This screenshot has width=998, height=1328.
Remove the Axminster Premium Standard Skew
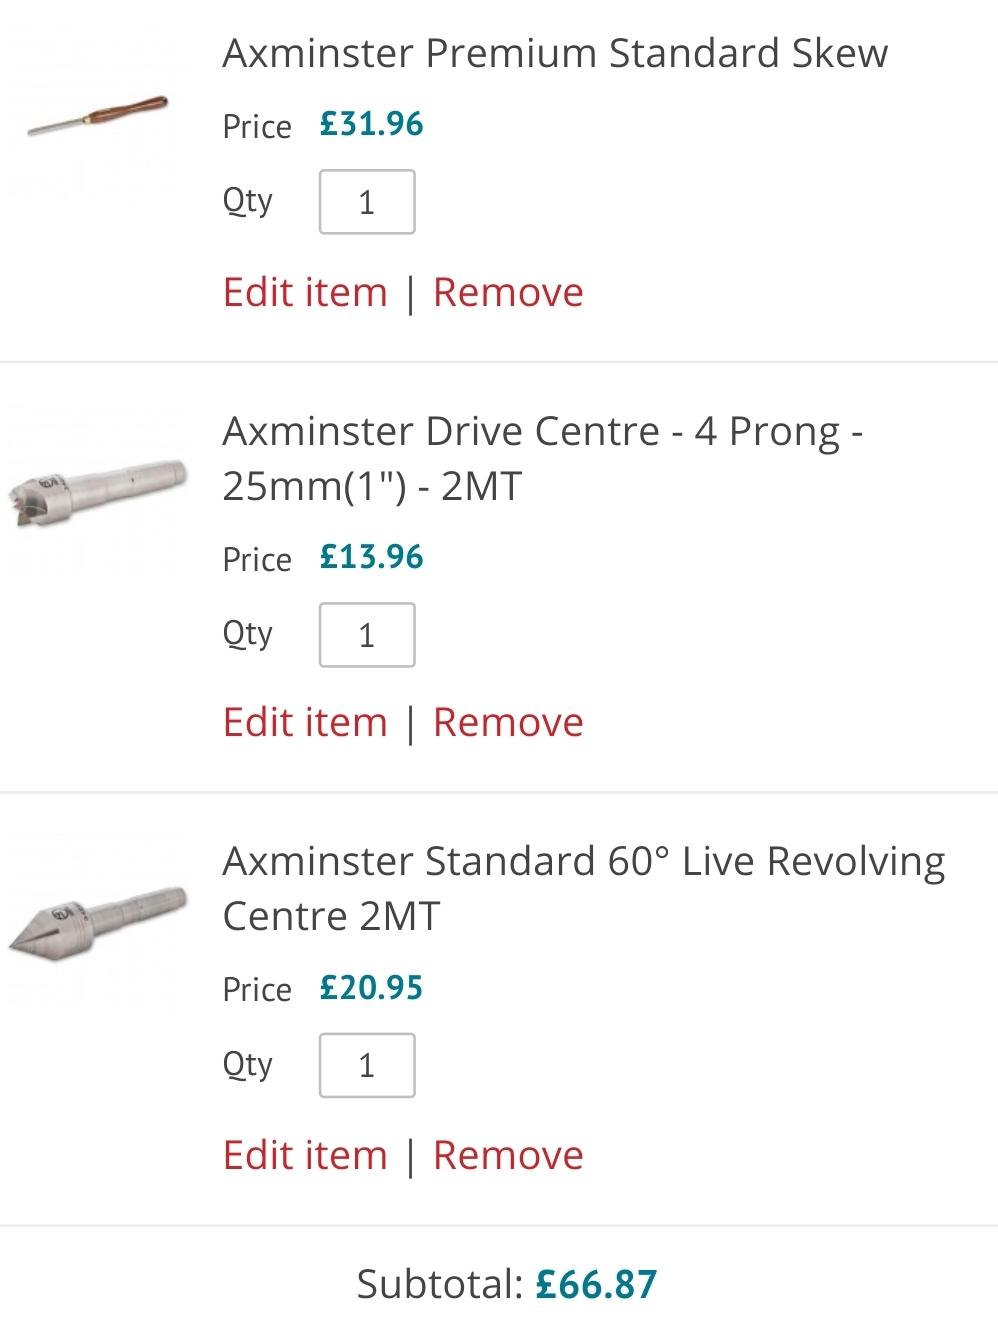tap(507, 292)
